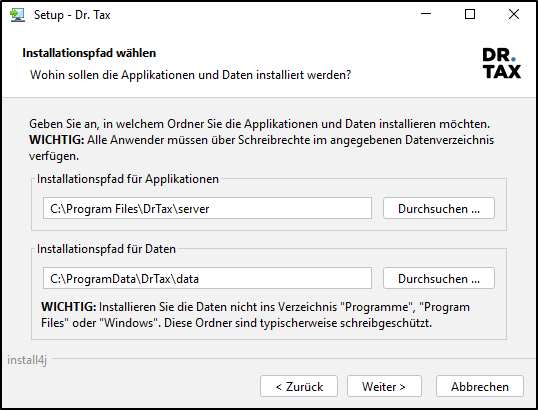538x410 pixels.
Task: Click the 'Wohin sollen die Applikationen' subtitle
Action: point(190,75)
